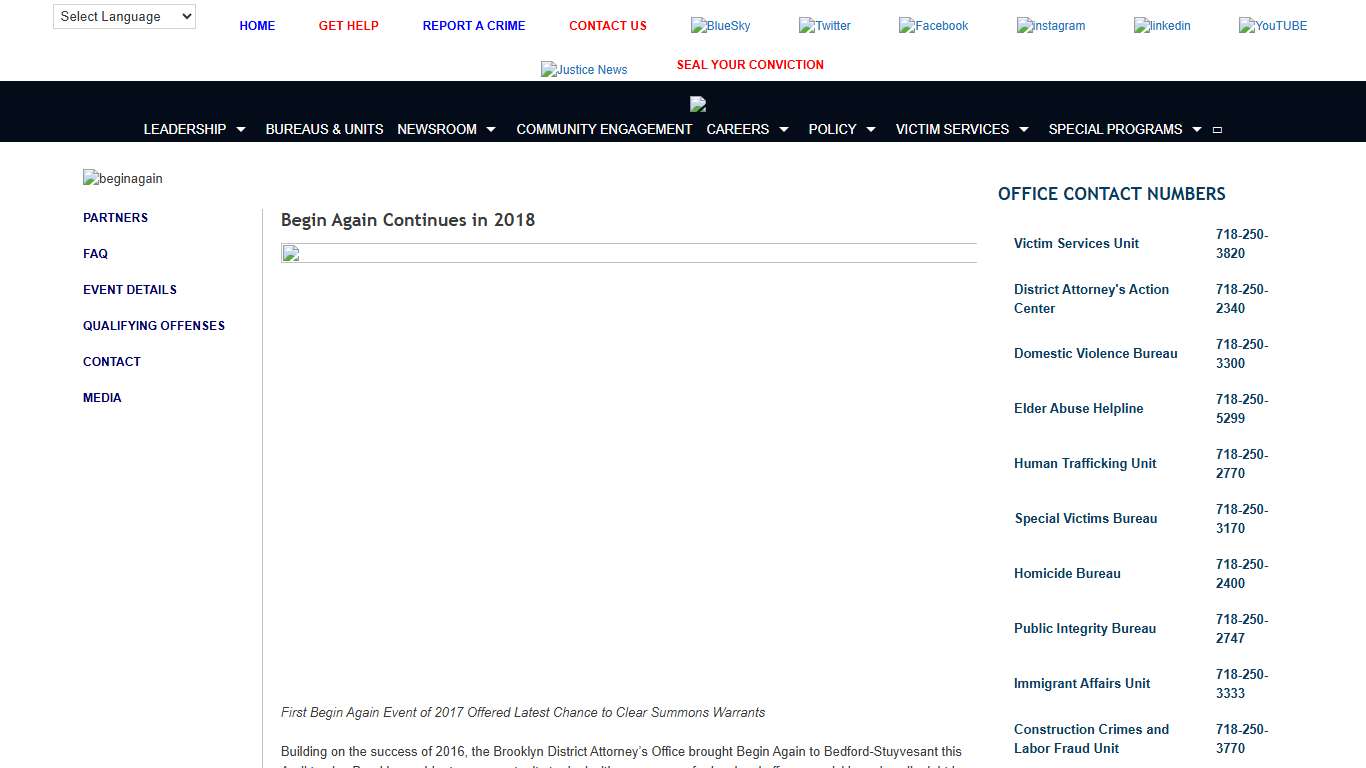Image resolution: width=1366 pixels, height=768 pixels.
Task: Open the Instagram icon link
Action: pyautogui.click(x=1051, y=26)
